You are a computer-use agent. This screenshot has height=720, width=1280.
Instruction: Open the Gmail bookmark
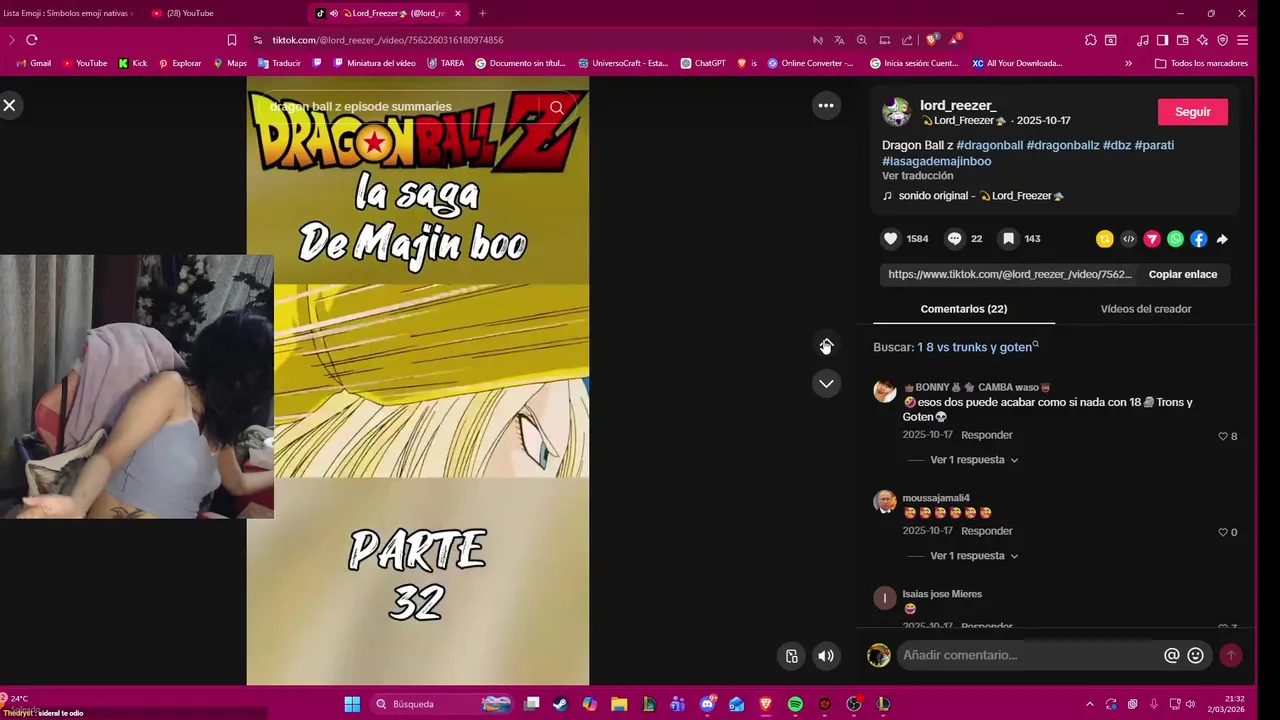tap(34, 63)
